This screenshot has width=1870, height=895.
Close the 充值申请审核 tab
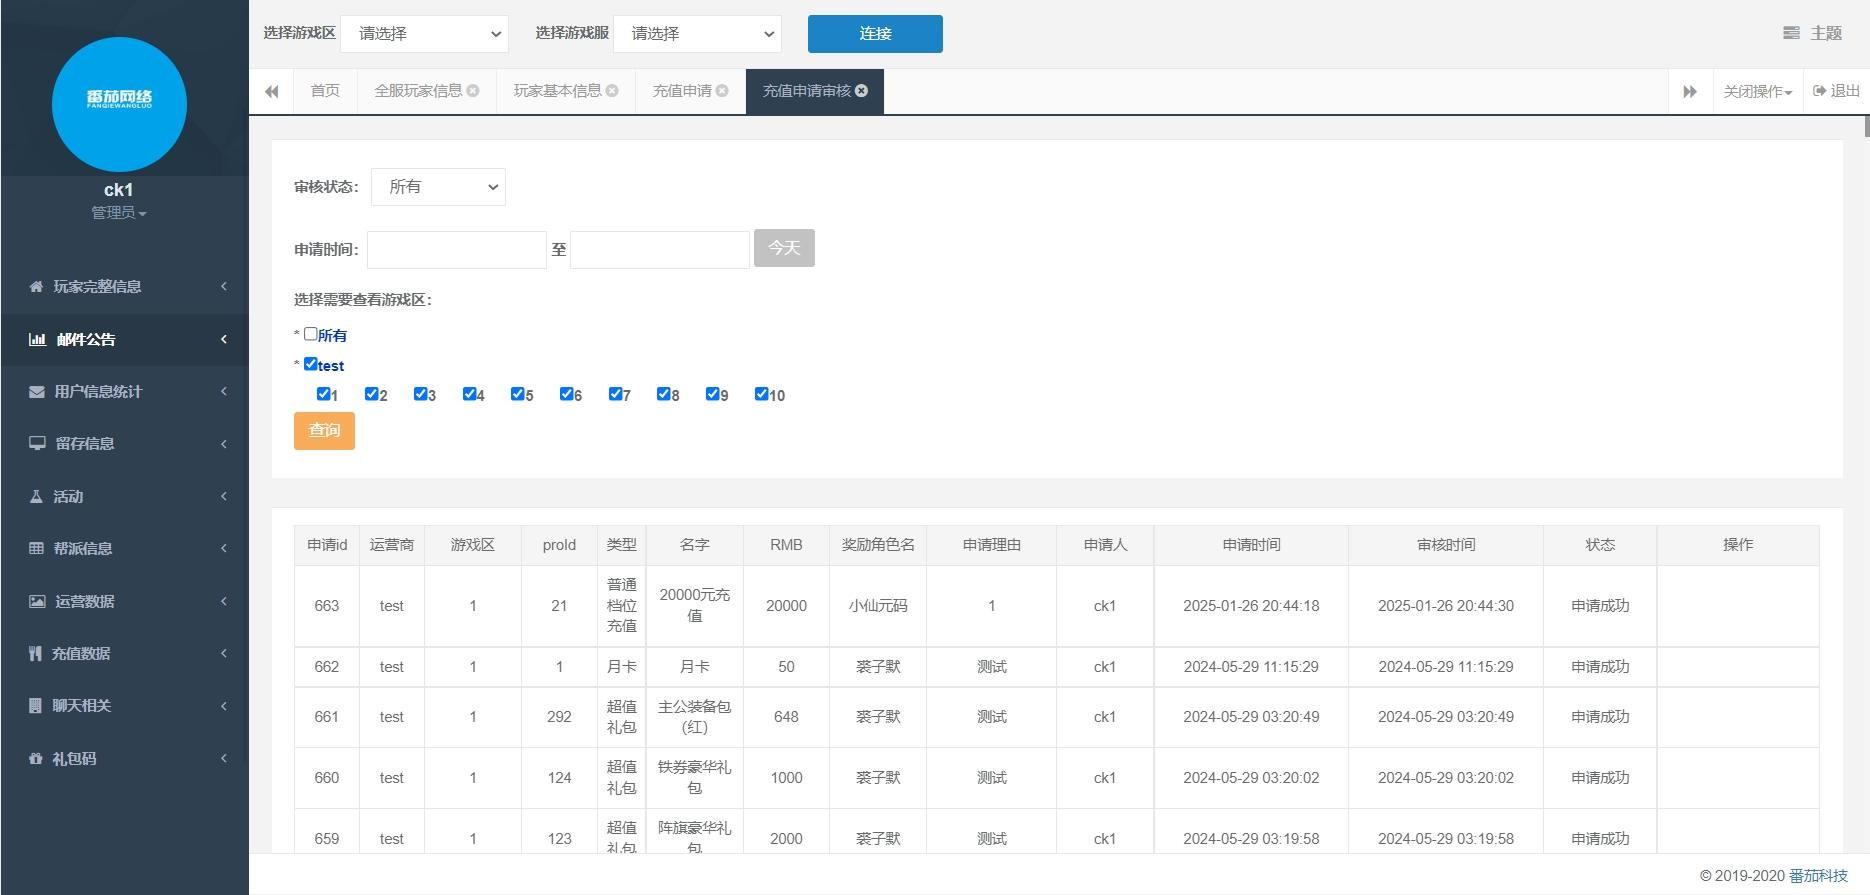click(x=862, y=90)
